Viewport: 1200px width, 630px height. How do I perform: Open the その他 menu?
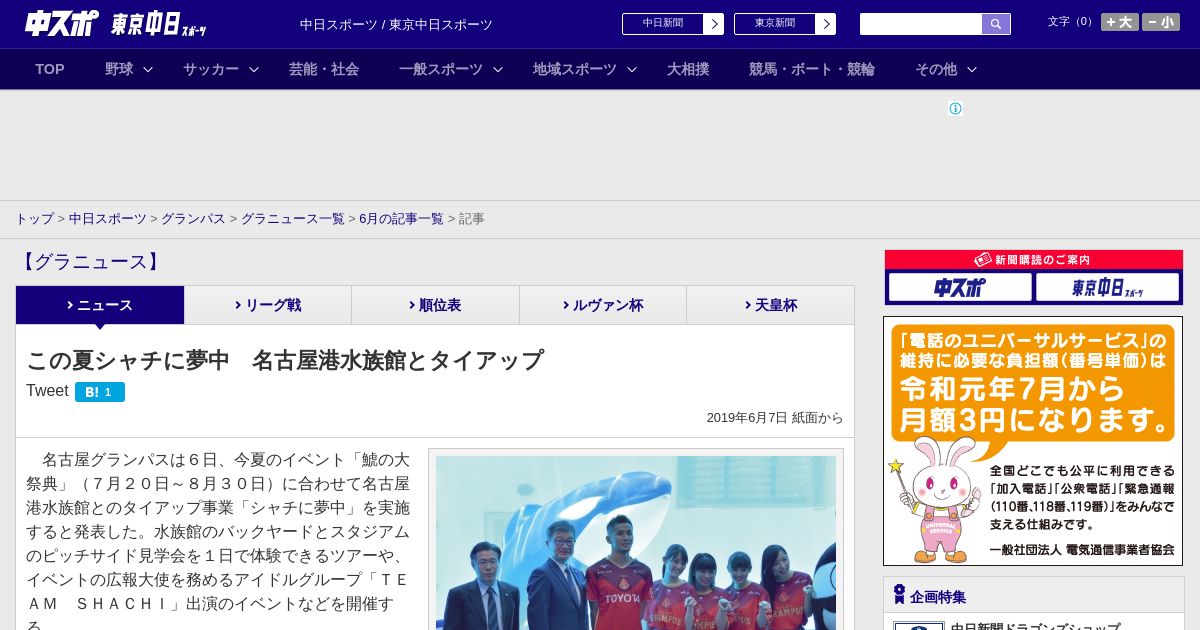tap(936, 69)
